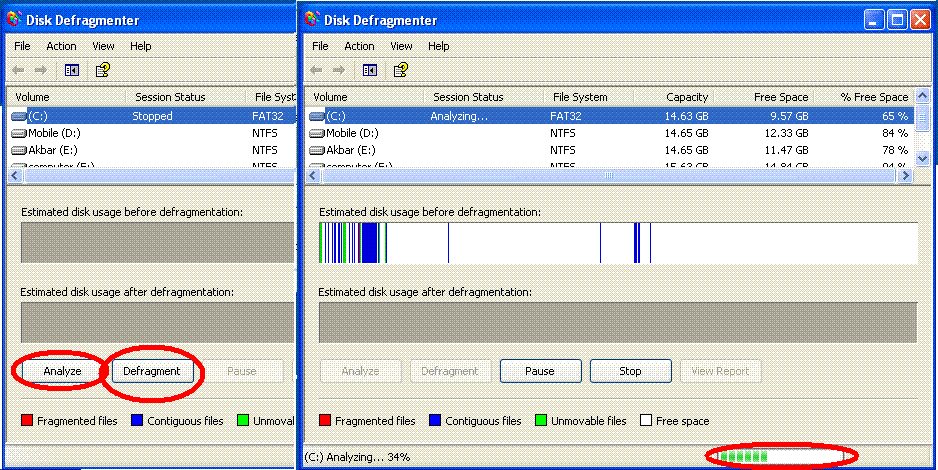938x470 pixels.
Task: Click Stop button in right window
Action: pyautogui.click(x=630, y=371)
